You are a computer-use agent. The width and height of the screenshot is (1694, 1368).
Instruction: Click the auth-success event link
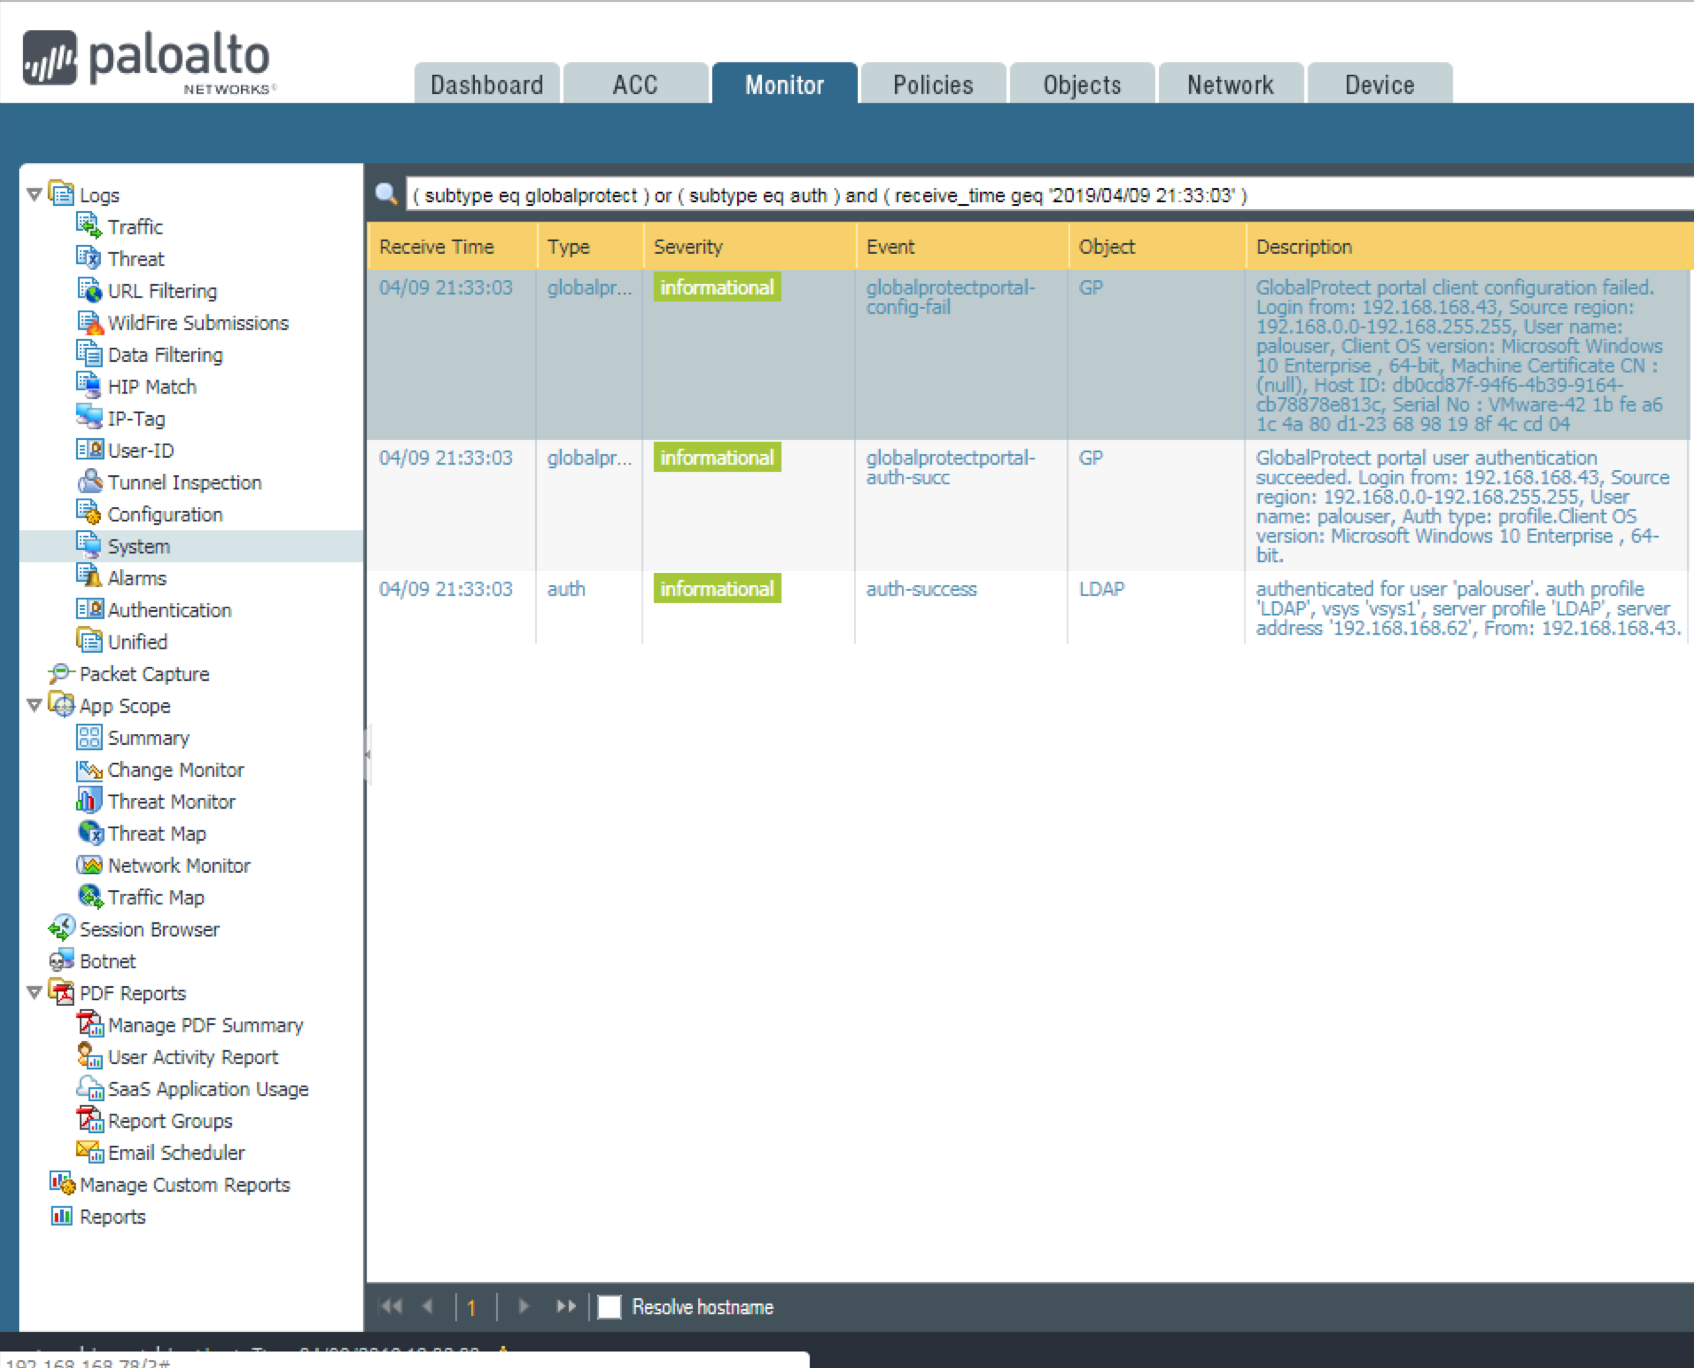[921, 589]
